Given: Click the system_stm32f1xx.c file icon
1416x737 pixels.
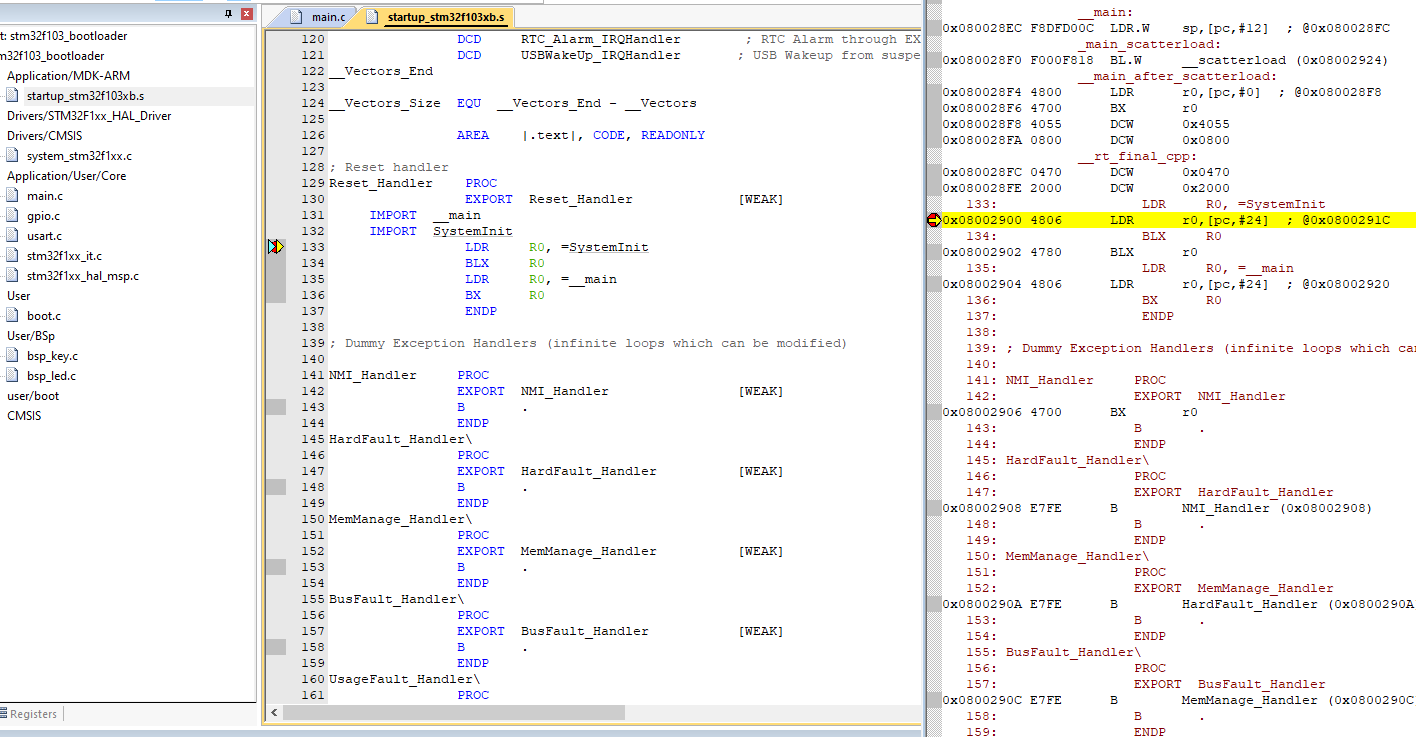Looking at the screenshot, I should [x=10, y=155].
